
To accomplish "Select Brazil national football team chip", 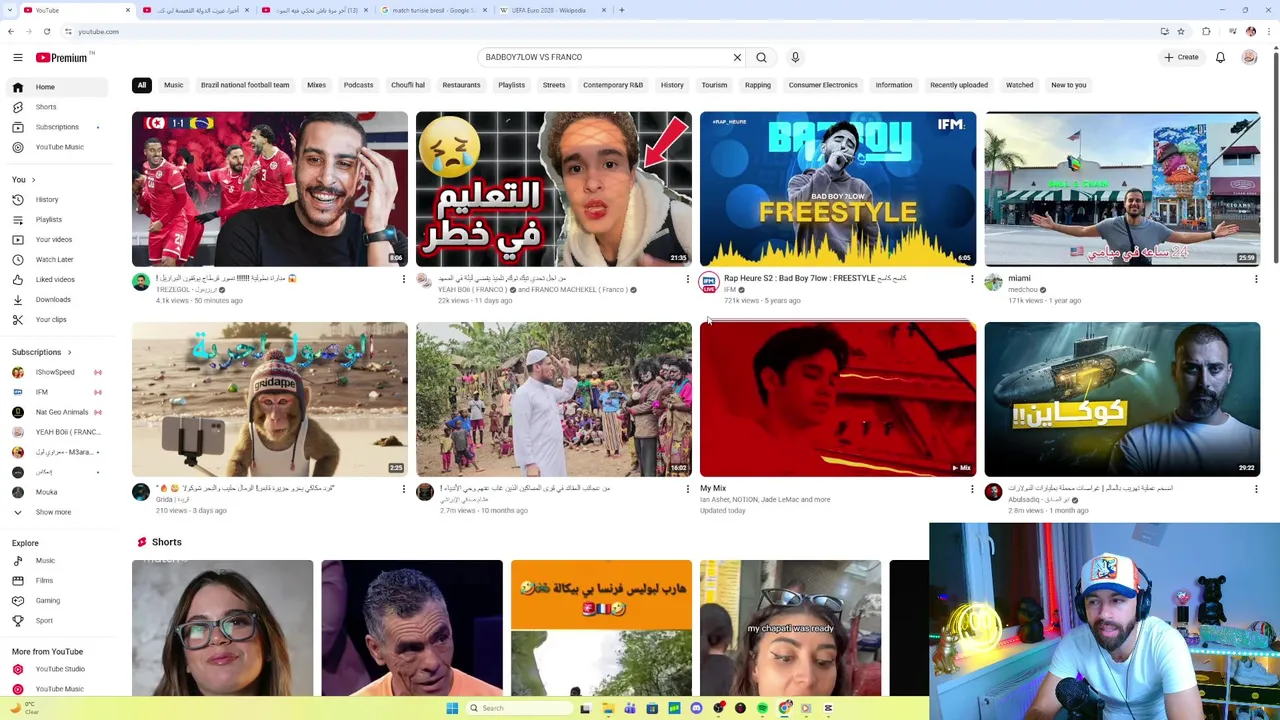I will coord(245,85).
